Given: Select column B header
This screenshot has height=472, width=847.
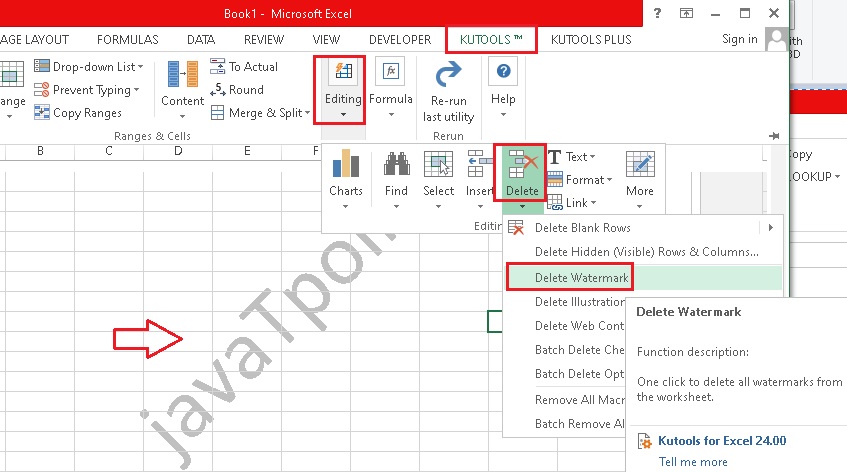Looking at the screenshot, I should [40, 151].
